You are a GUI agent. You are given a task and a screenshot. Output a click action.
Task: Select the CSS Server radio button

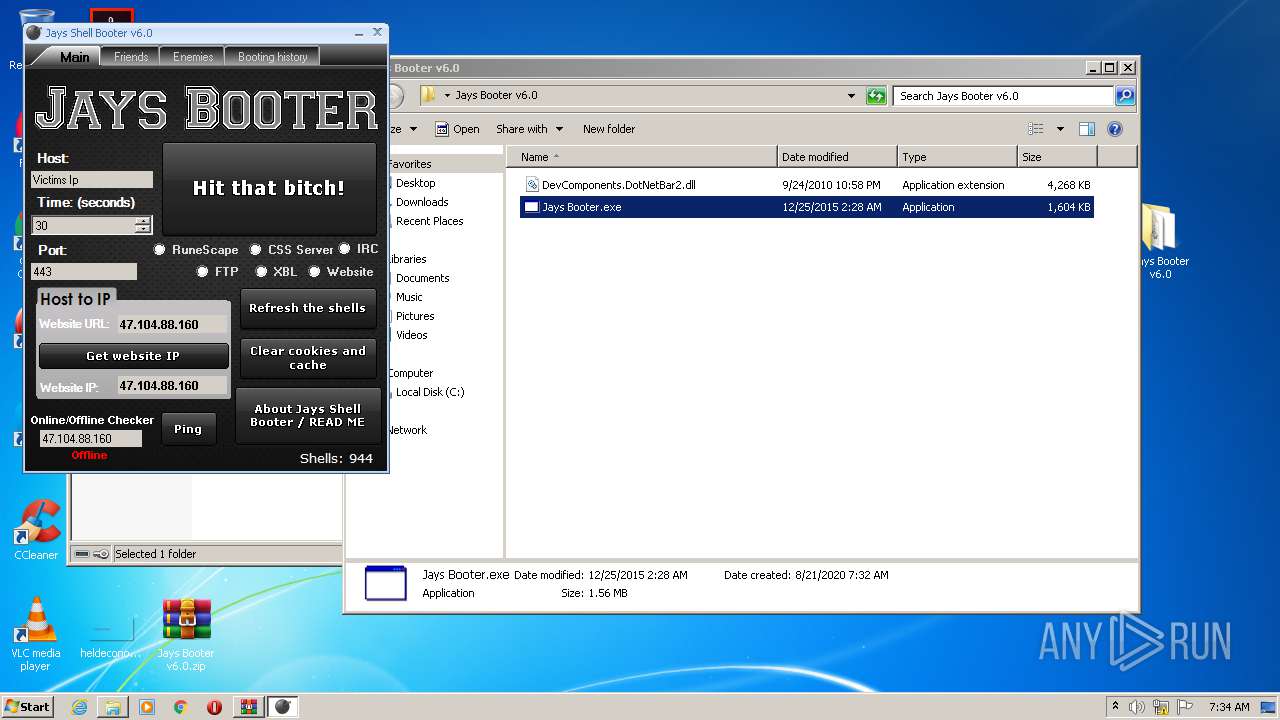pyautogui.click(x=255, y=249)
